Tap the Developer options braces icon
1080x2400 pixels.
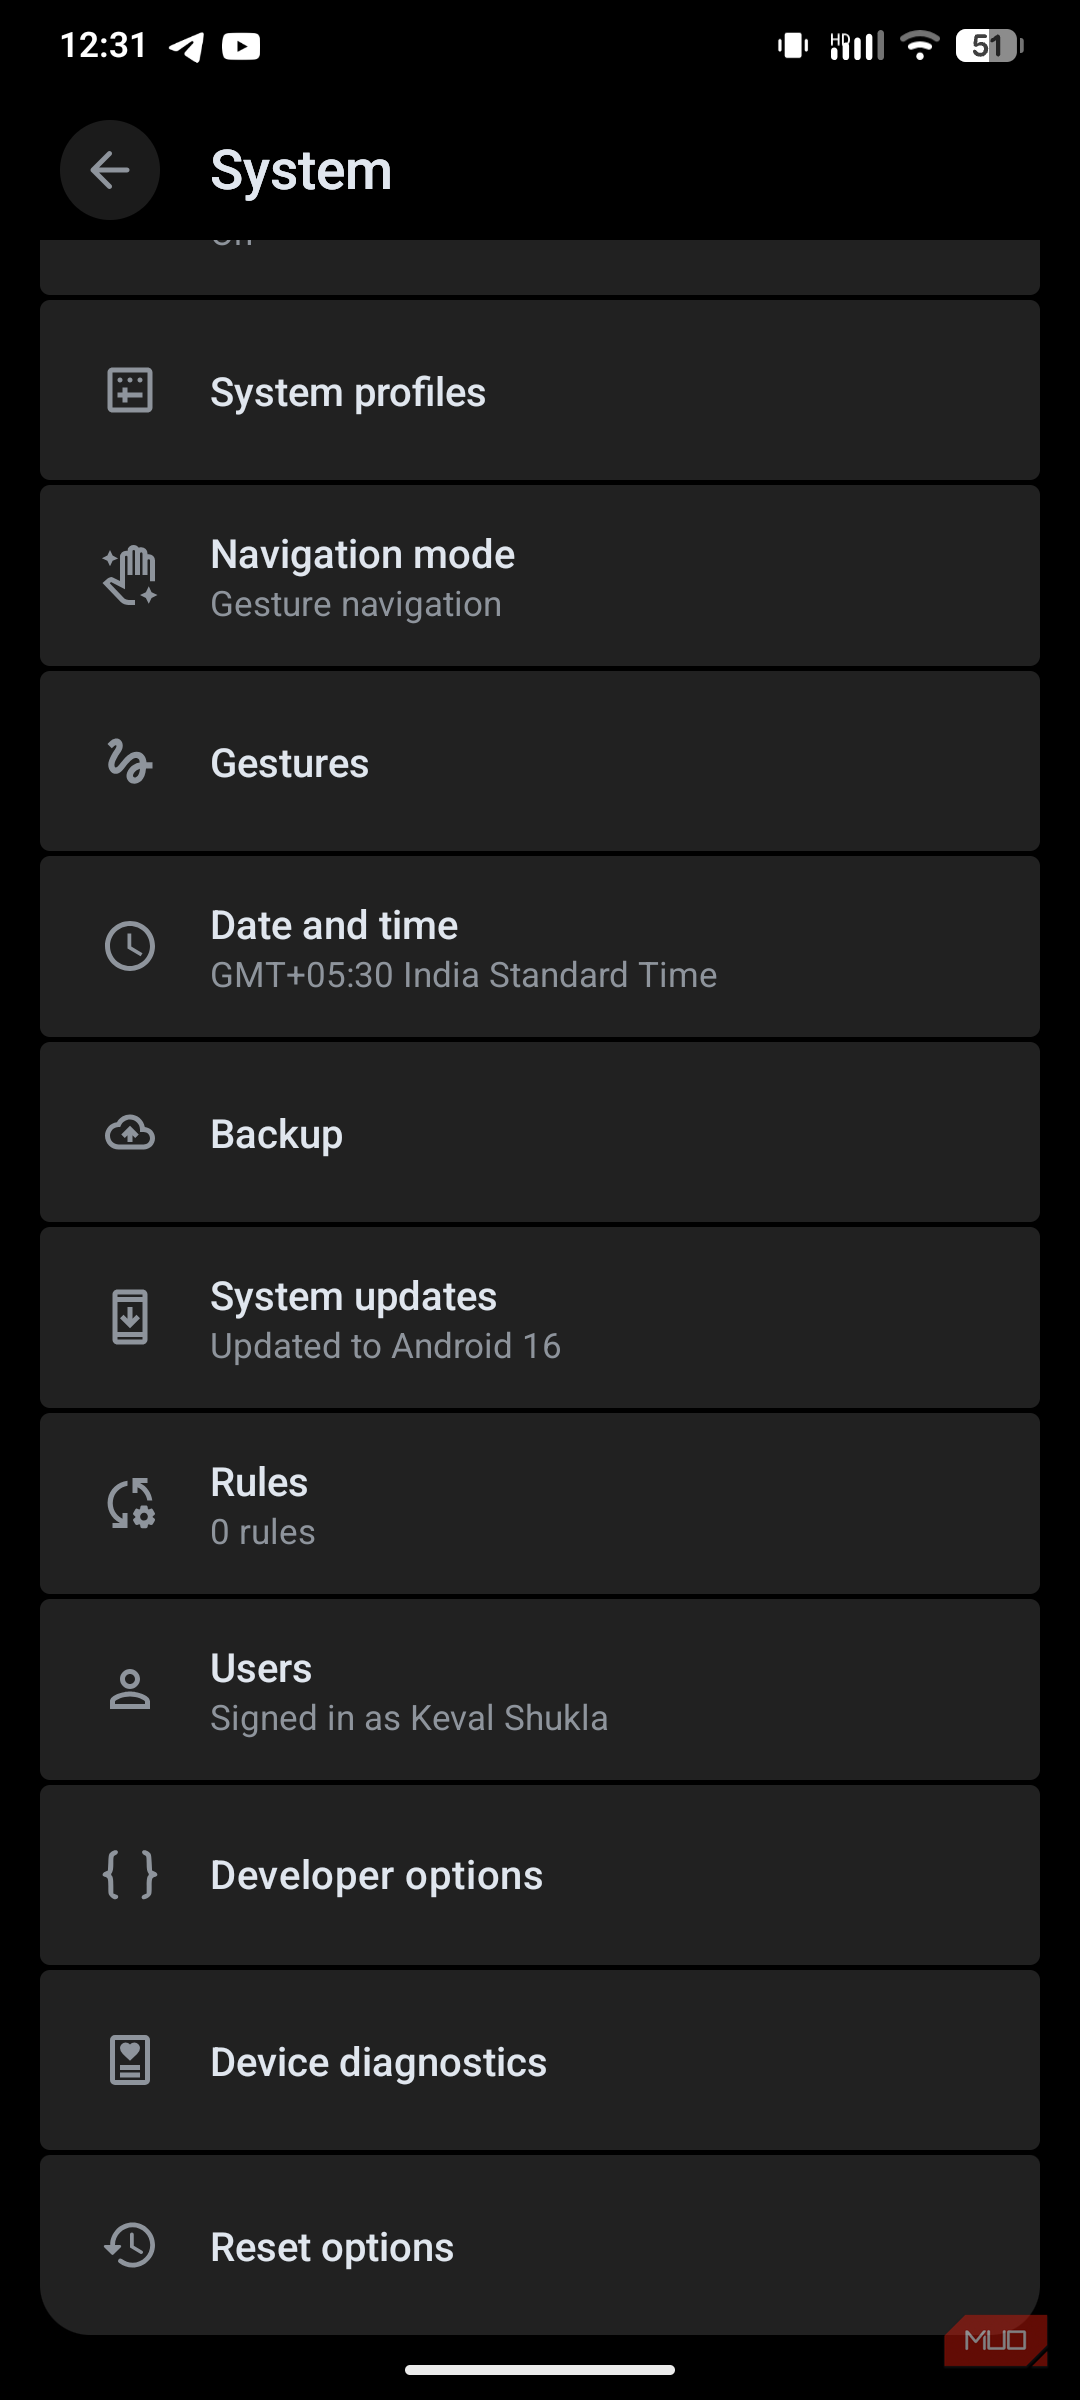(130, 1875)
